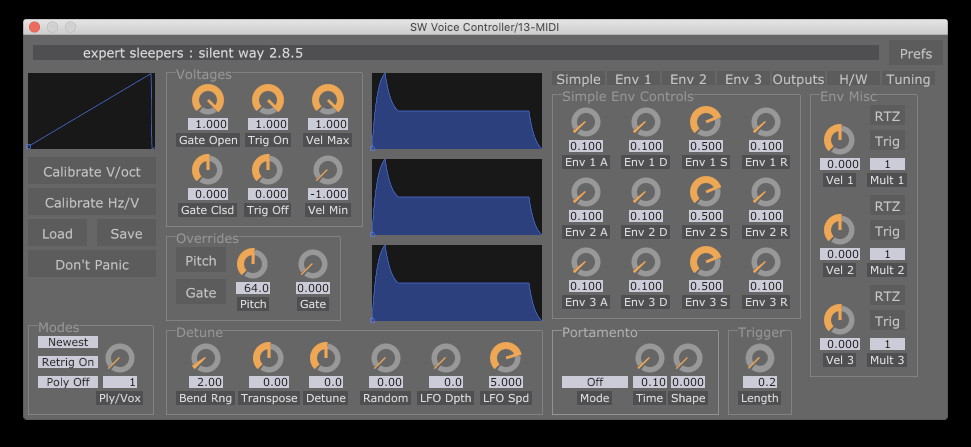The height and width of the screenshot is (447, 971).
Task: Click the Ply/Vox knob
Action: (x=120, y=358)
